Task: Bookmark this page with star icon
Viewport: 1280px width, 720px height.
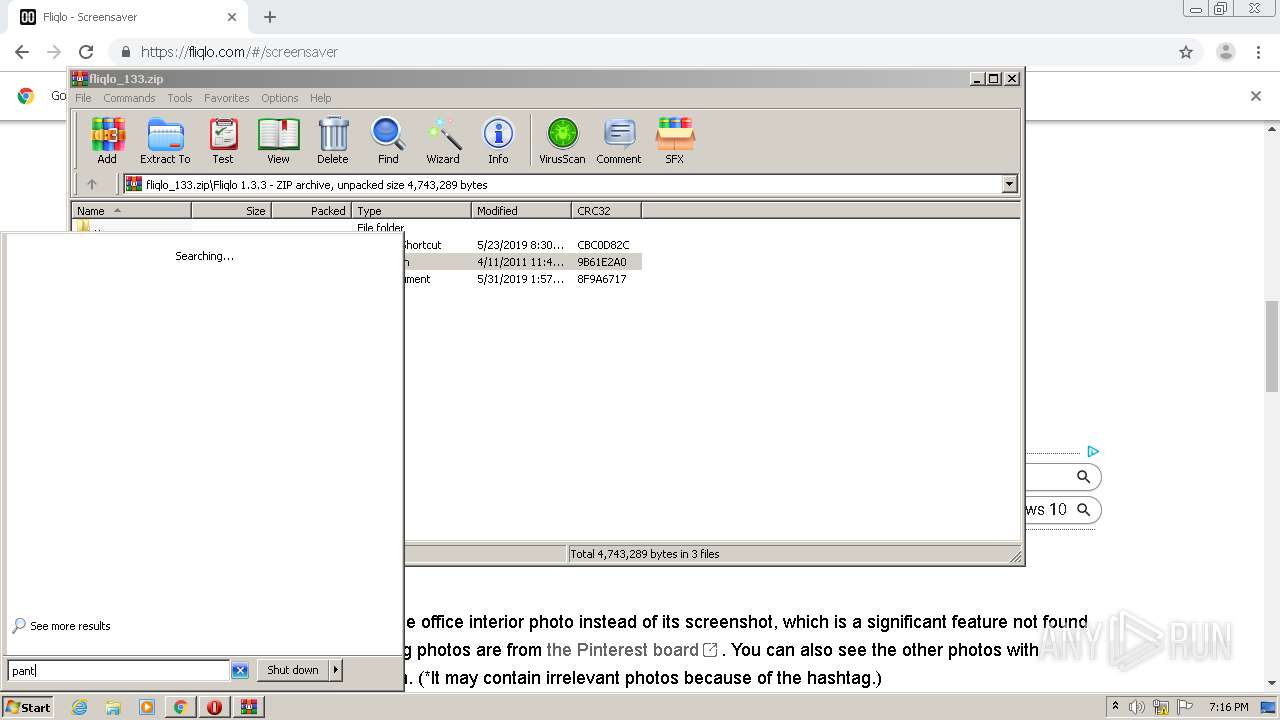Action: point(1186,52)
